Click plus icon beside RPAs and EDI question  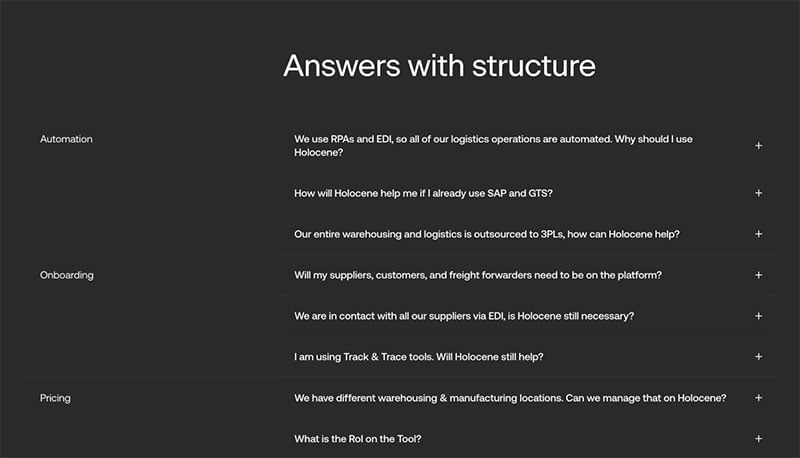pyautogui.click(x=758, y=146)
